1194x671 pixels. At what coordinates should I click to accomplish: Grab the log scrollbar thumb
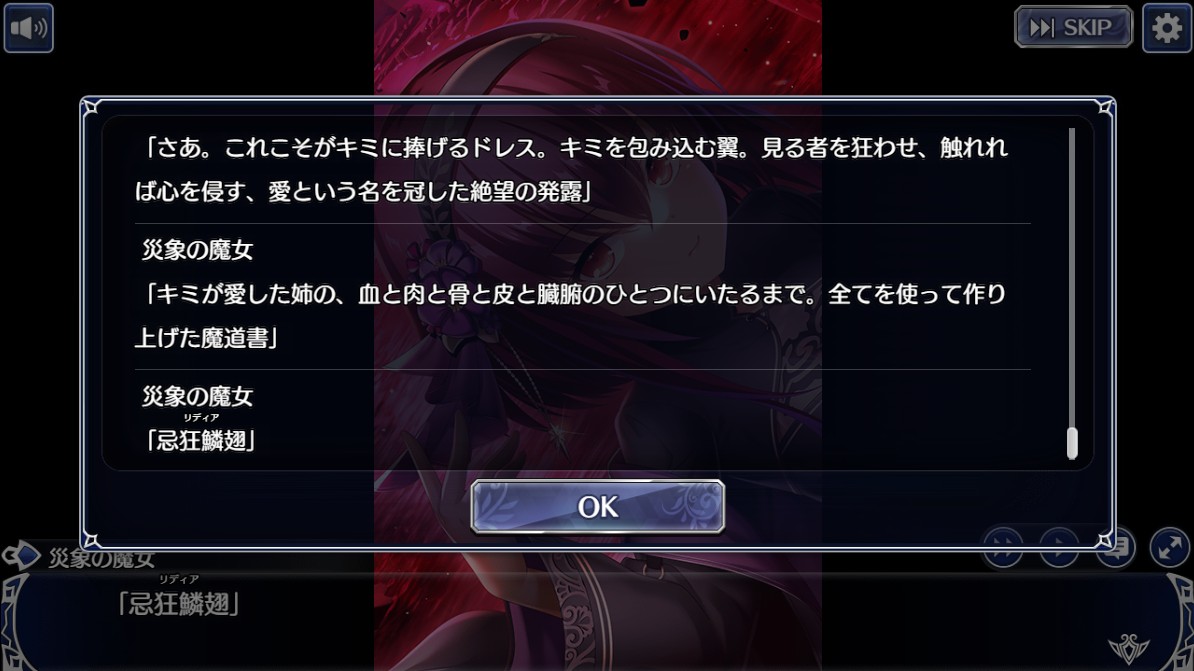(x=1072, y=443)
